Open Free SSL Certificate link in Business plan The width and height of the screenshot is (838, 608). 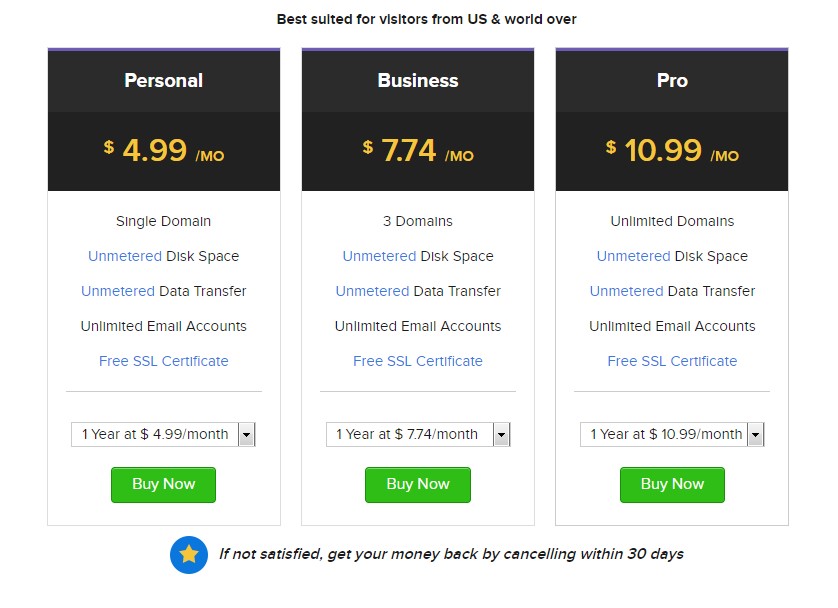tap(418, 361)
